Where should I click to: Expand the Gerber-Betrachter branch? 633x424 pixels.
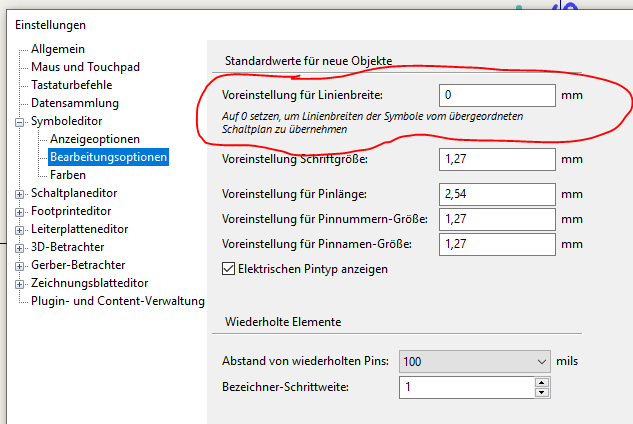(19, 266)
